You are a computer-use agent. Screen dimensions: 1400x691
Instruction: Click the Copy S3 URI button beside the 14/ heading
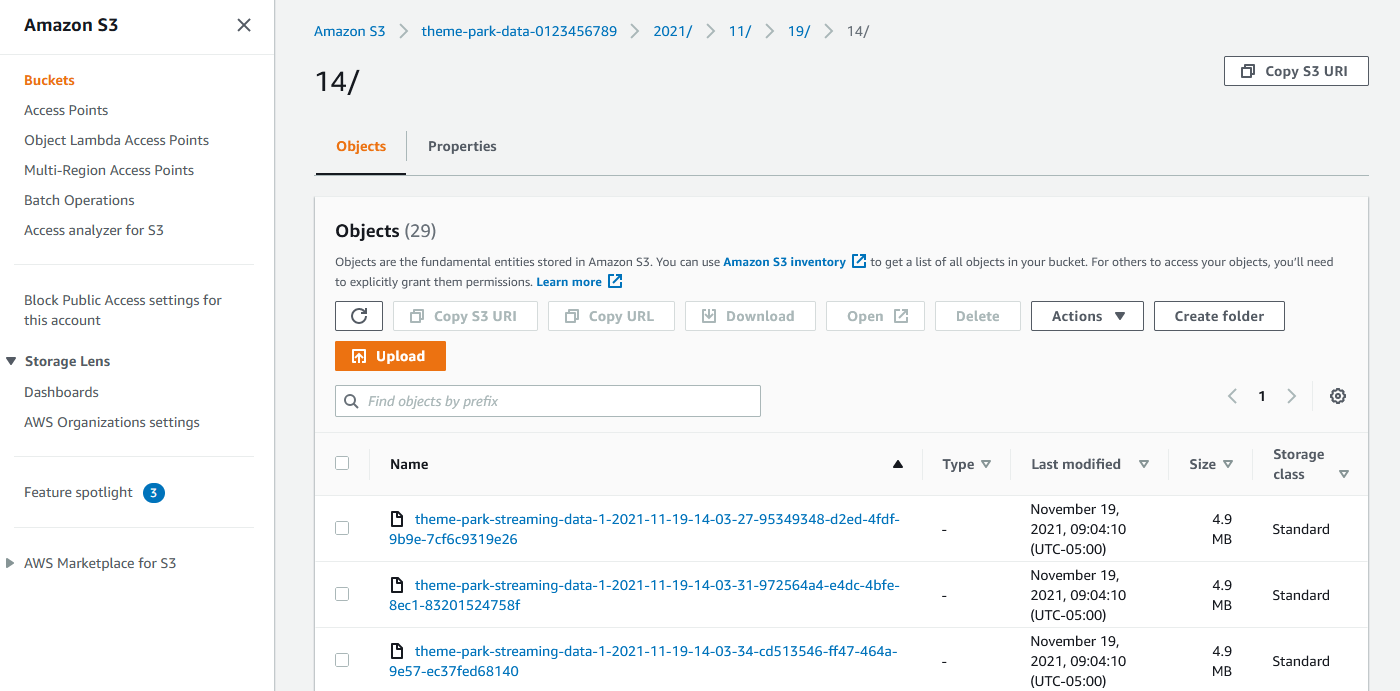click(1296, 71)
